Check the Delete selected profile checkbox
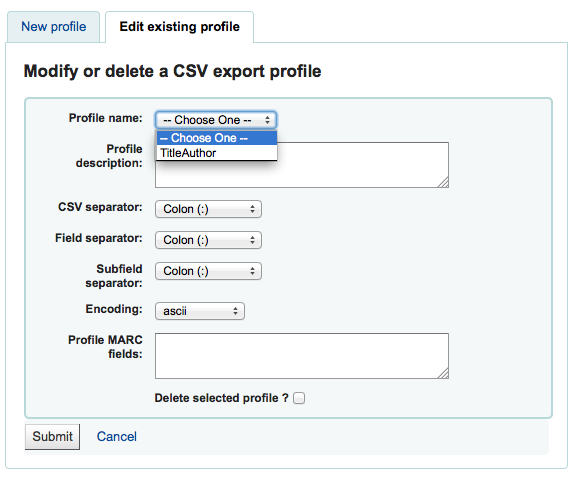This screenshot has width=574, height=478. 299,398
